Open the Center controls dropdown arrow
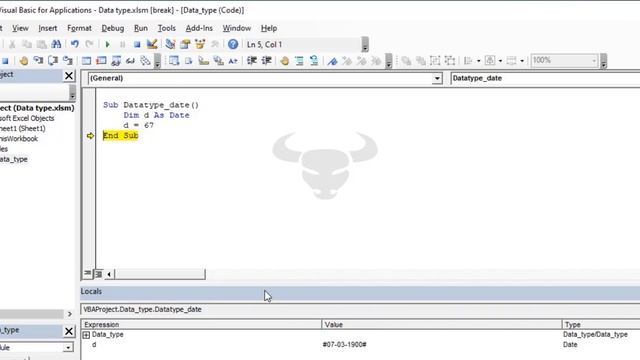This screenshot has width=640, height=360. coord(500,61)
